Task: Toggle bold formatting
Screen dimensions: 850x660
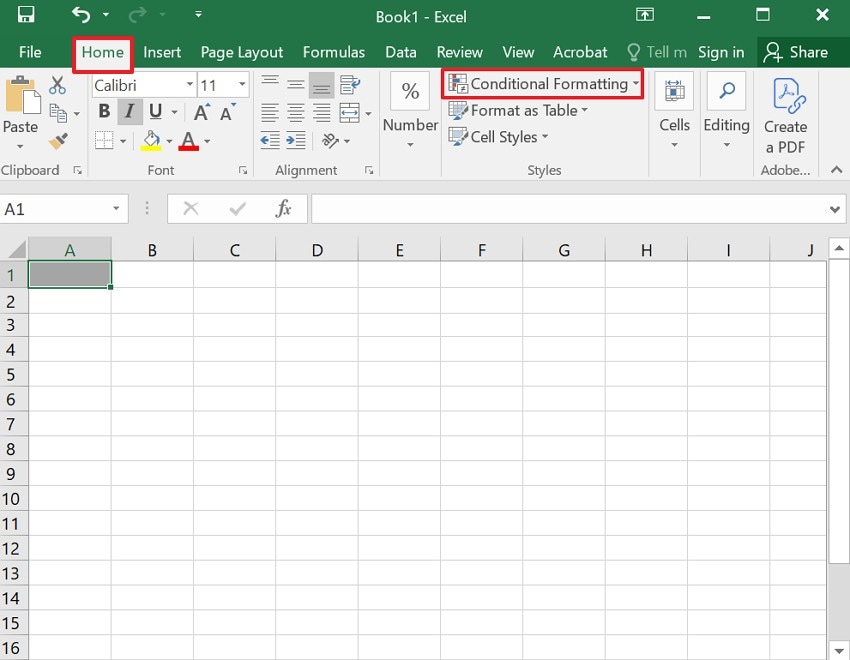Action: click(103, 111)
